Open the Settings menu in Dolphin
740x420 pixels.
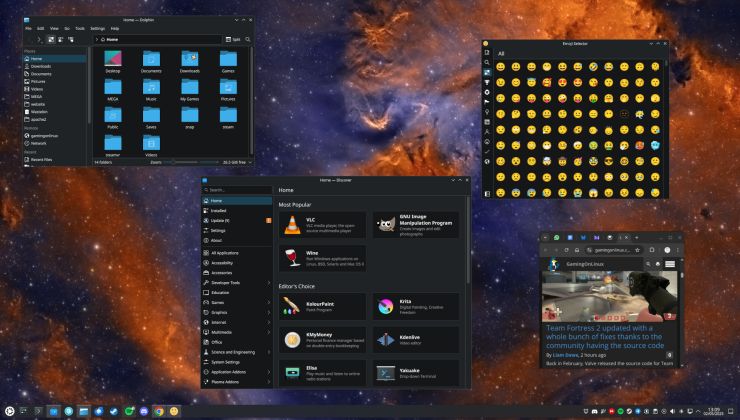point(97,28)
